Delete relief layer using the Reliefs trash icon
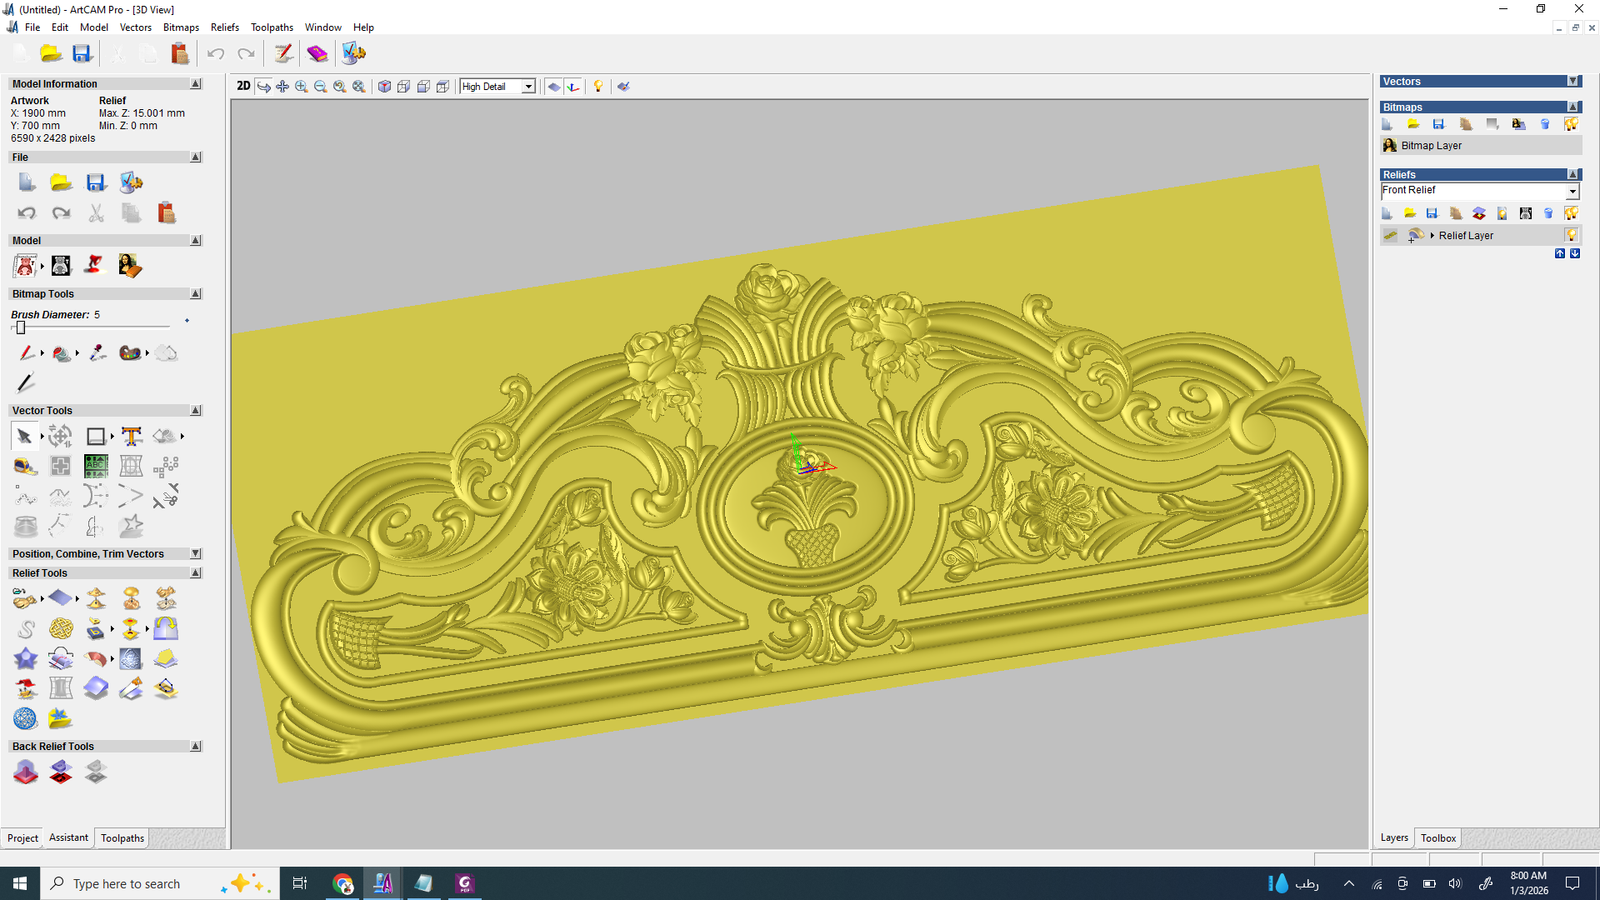The height and width of the screenshot is (900, 1600). [1548, 213]
